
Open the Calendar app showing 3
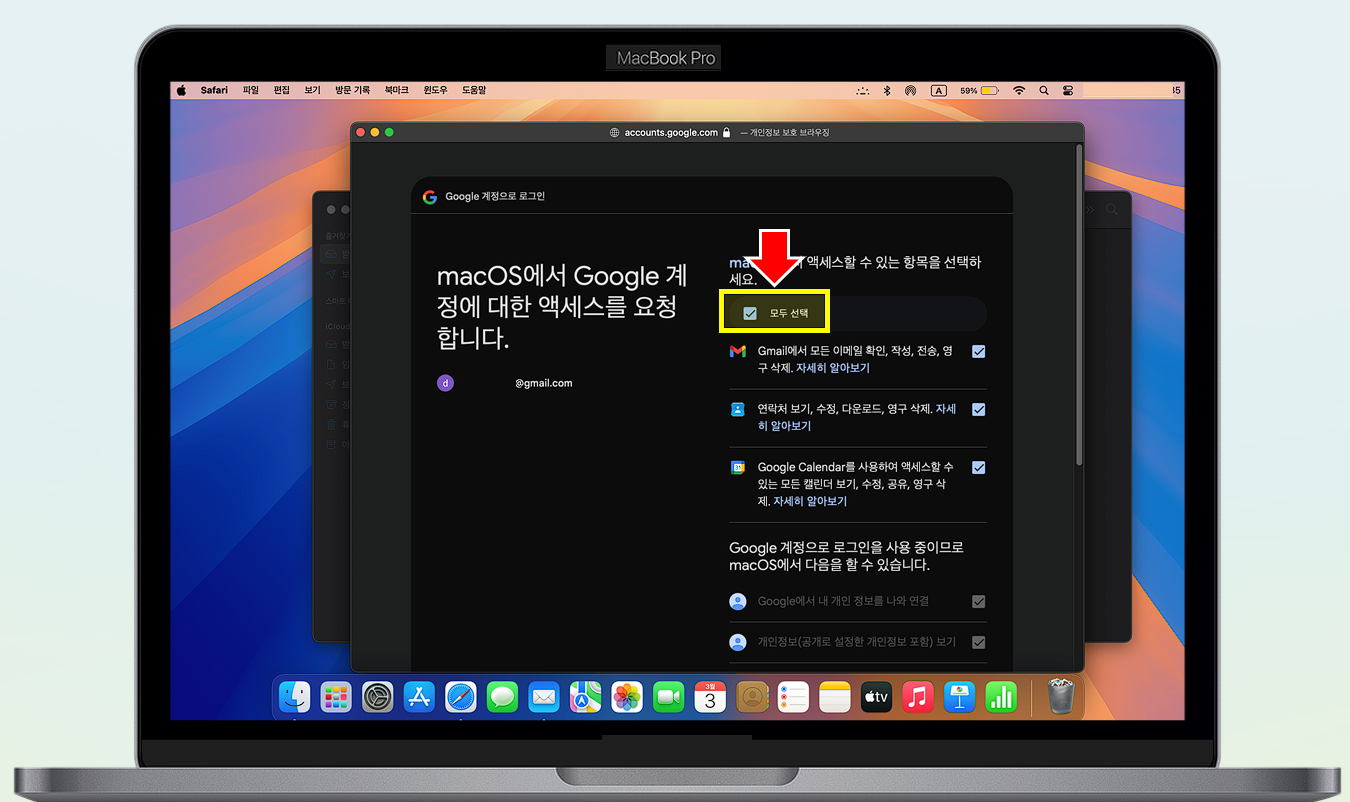pyautogui.click(x=710, y=697)
